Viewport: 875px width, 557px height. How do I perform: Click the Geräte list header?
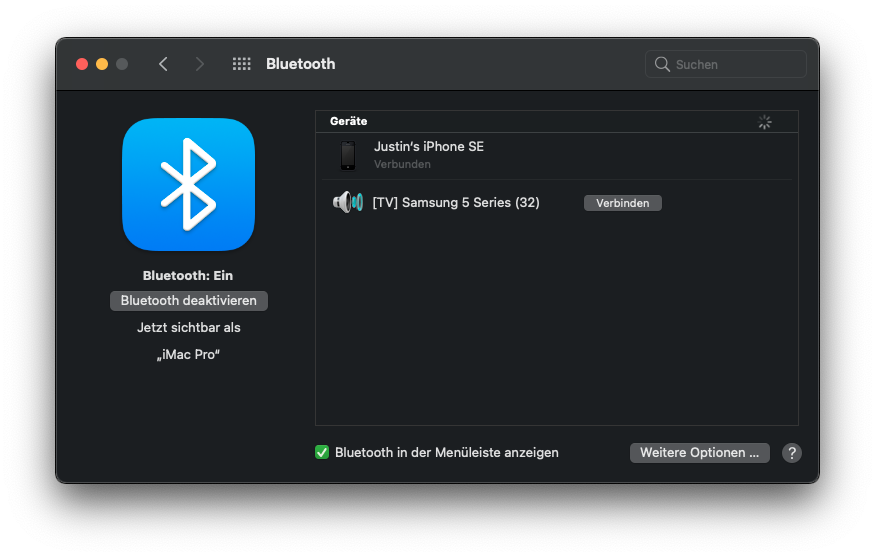[x=349, y=121]
